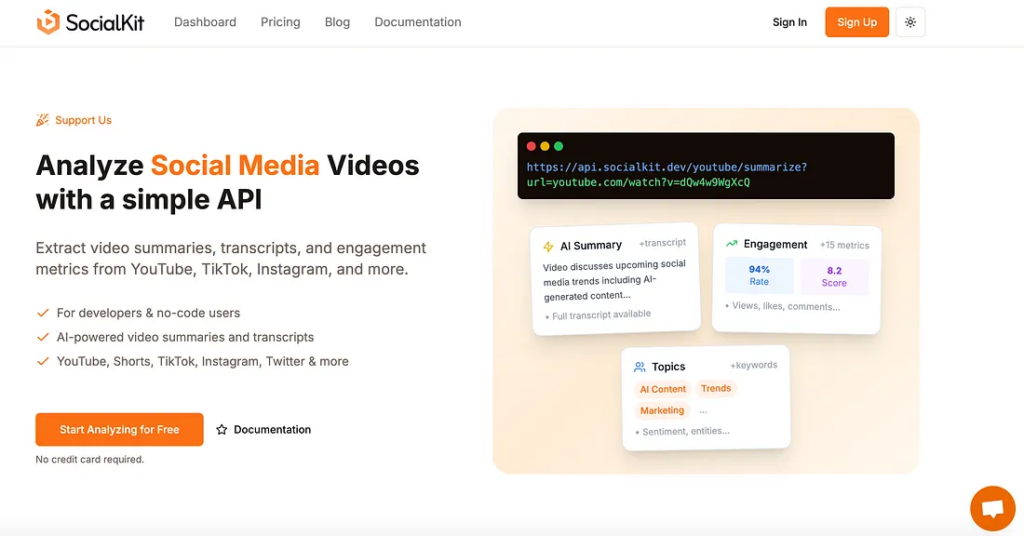
Task: Click the '+15 metrics' label on Engagement card
Action: [x=844, y=245]
